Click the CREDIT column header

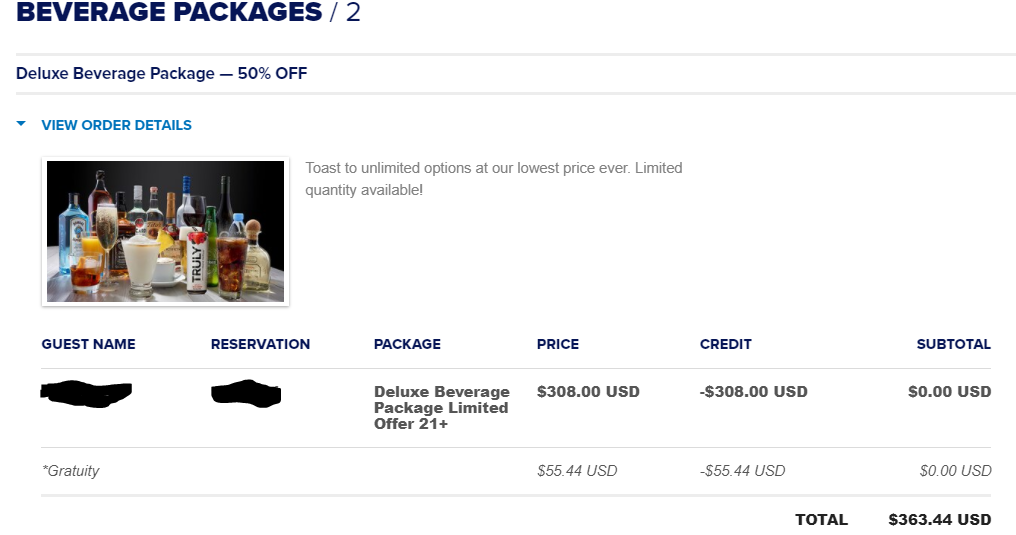726,344
